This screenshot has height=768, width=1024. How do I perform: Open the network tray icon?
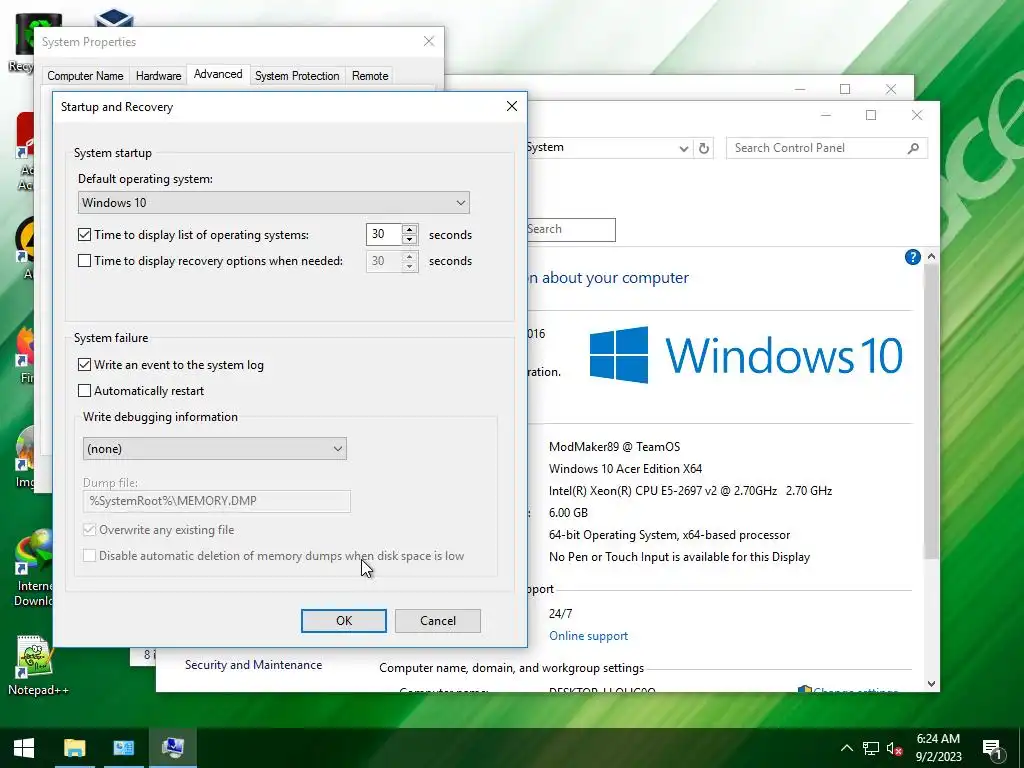click(871, 748)
